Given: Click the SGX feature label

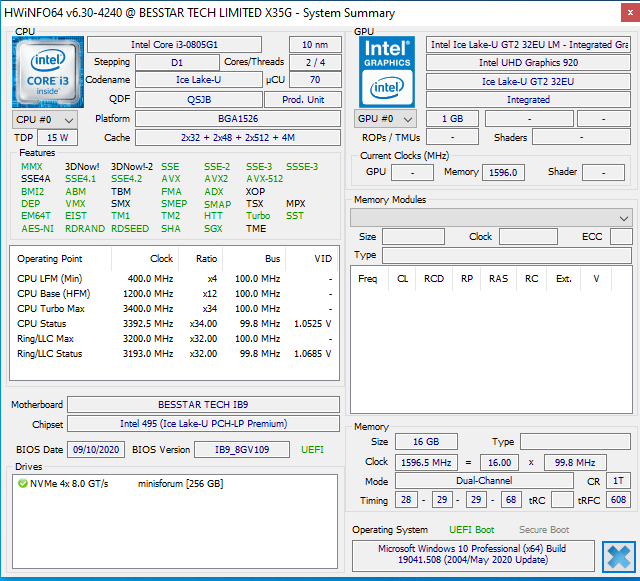Looking at the screenshot, I should click(213, 229).
